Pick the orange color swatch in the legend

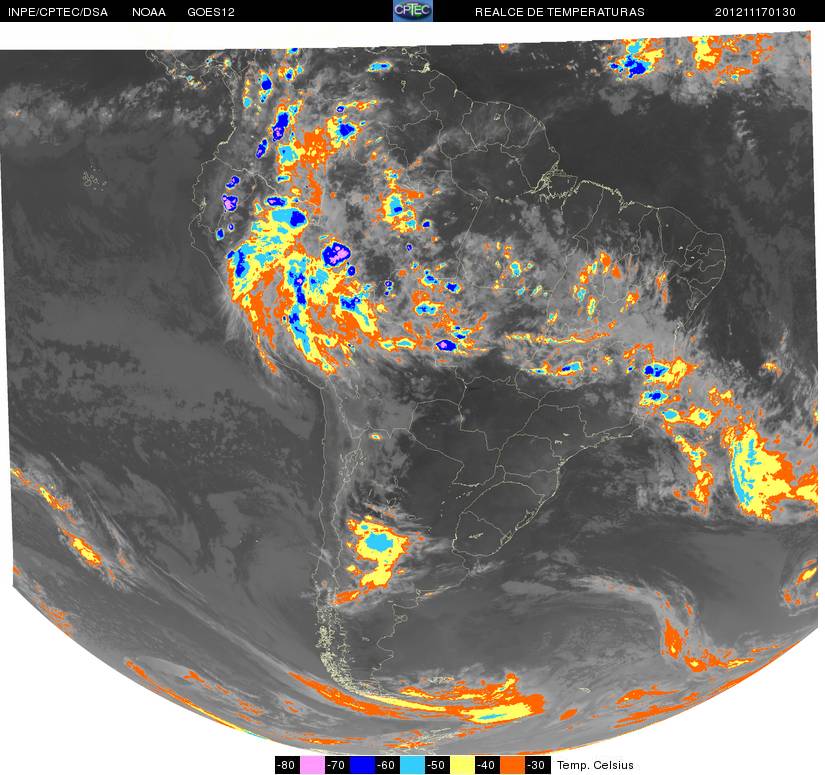click(x=513, y=765)
